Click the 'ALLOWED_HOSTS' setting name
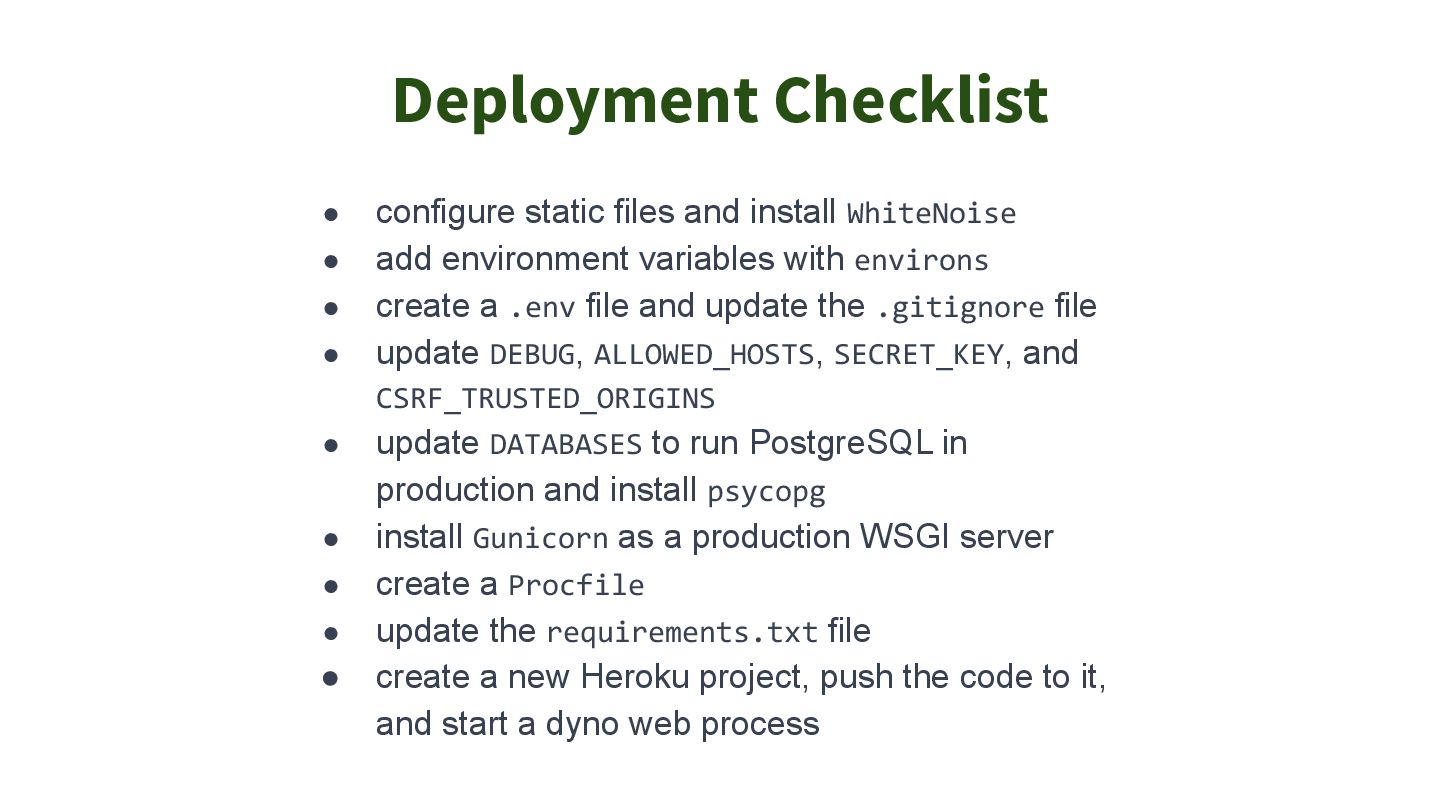Viewport: 1440px width, 810px height. pyautogui.click(x=704, y=355)
